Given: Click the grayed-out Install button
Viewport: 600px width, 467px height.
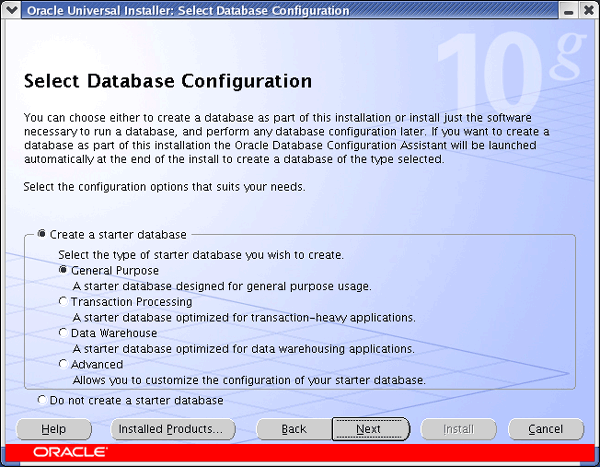Looking at the screenshot, I should 458,429.
